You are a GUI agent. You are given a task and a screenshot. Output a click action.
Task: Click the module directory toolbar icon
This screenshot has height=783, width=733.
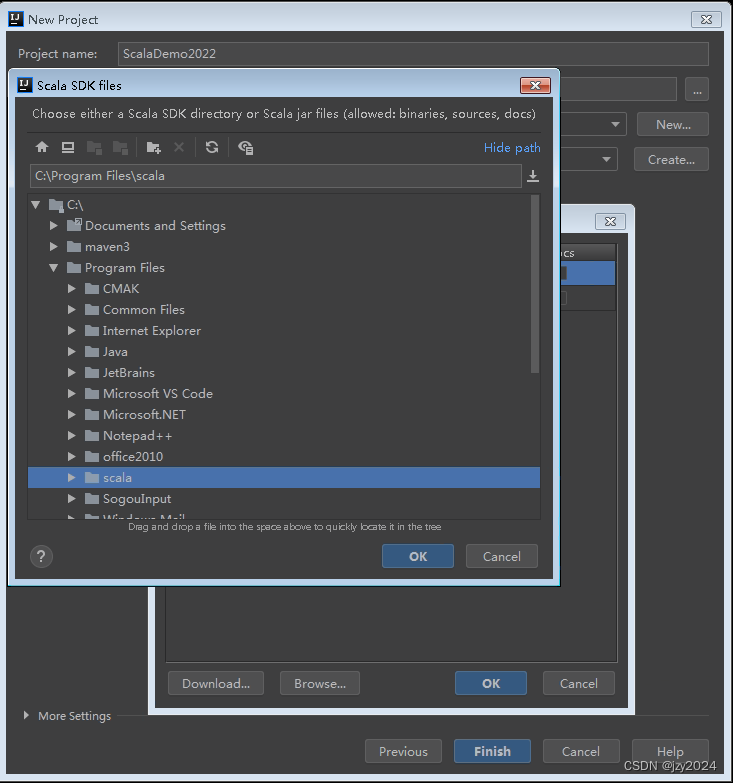tap(120, 147)
